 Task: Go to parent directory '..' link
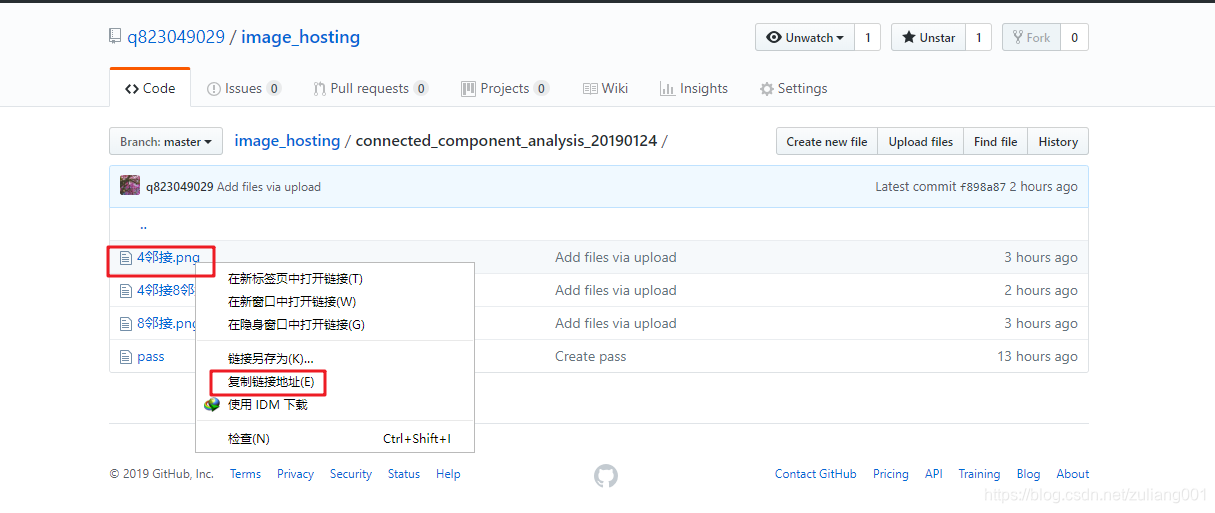click(x=143, y=225)
